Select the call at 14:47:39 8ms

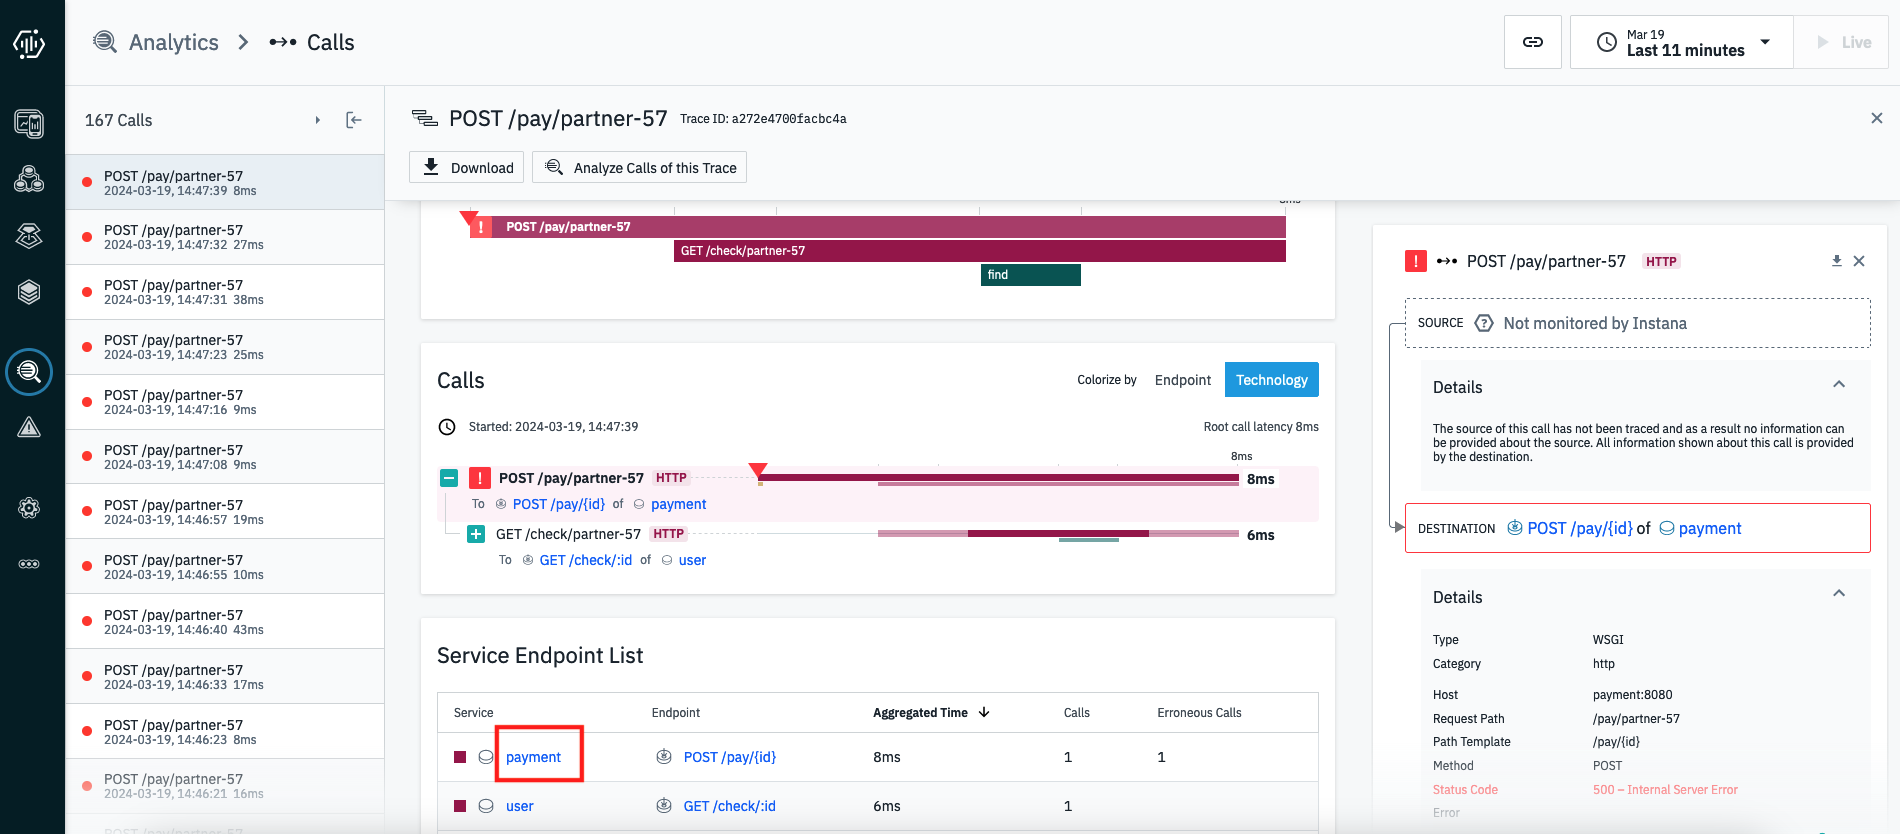coord(225,182)
